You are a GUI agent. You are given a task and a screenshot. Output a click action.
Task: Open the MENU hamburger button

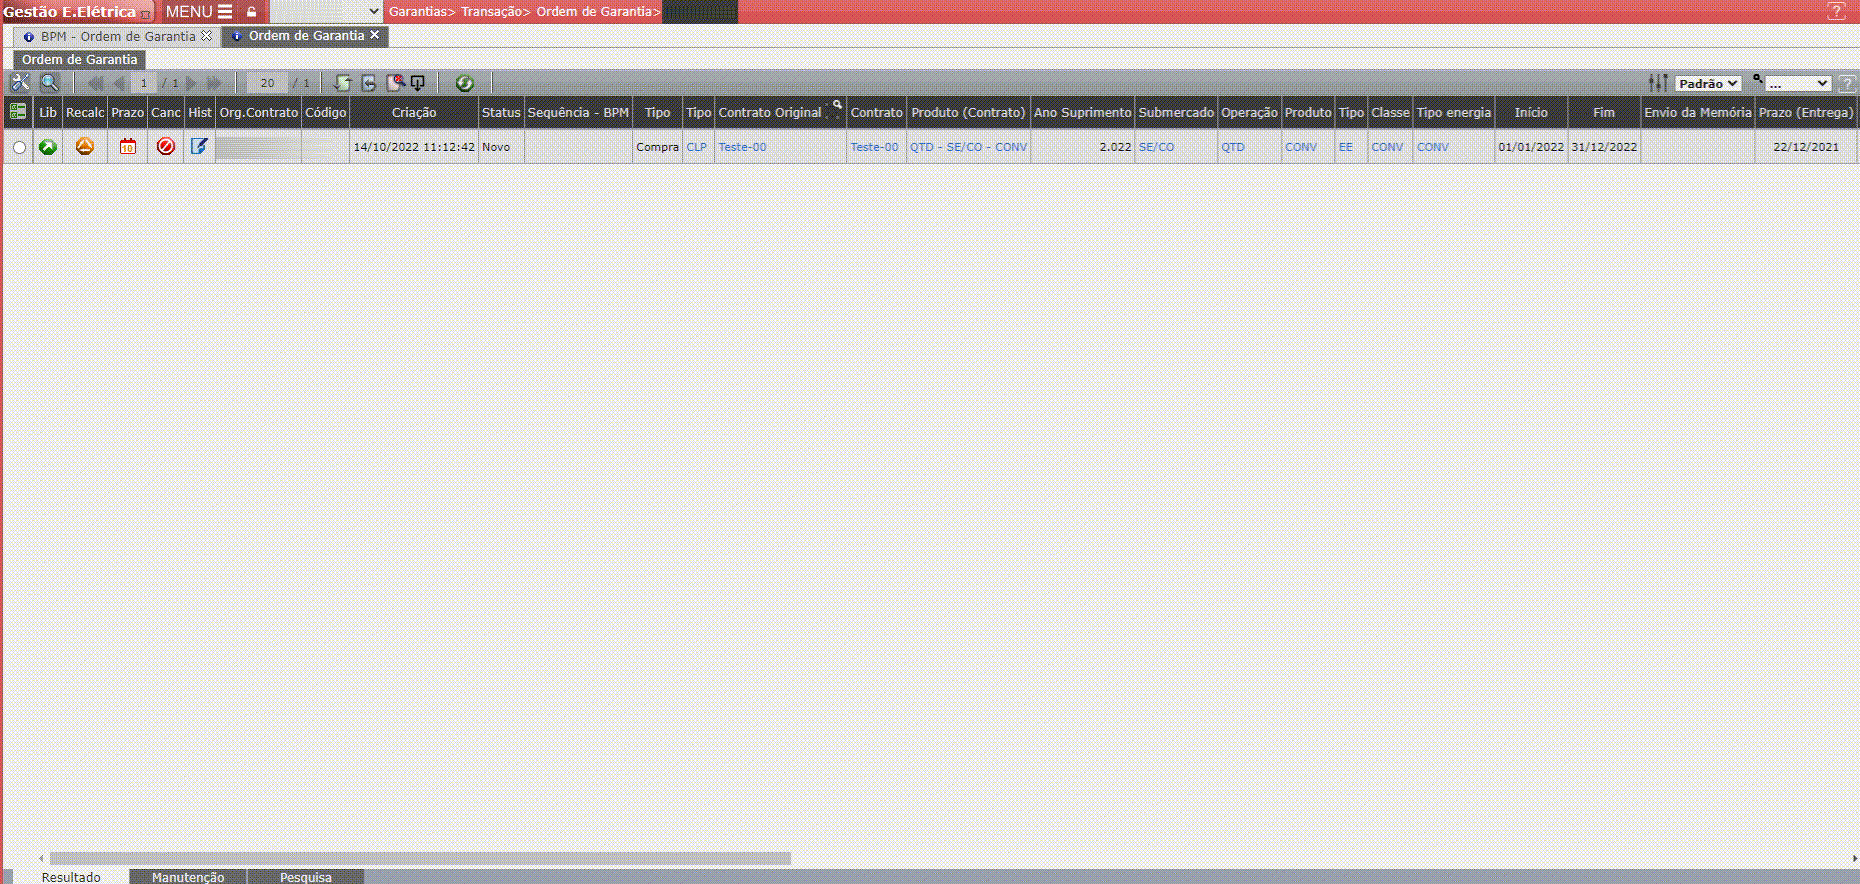pos(198,12)
